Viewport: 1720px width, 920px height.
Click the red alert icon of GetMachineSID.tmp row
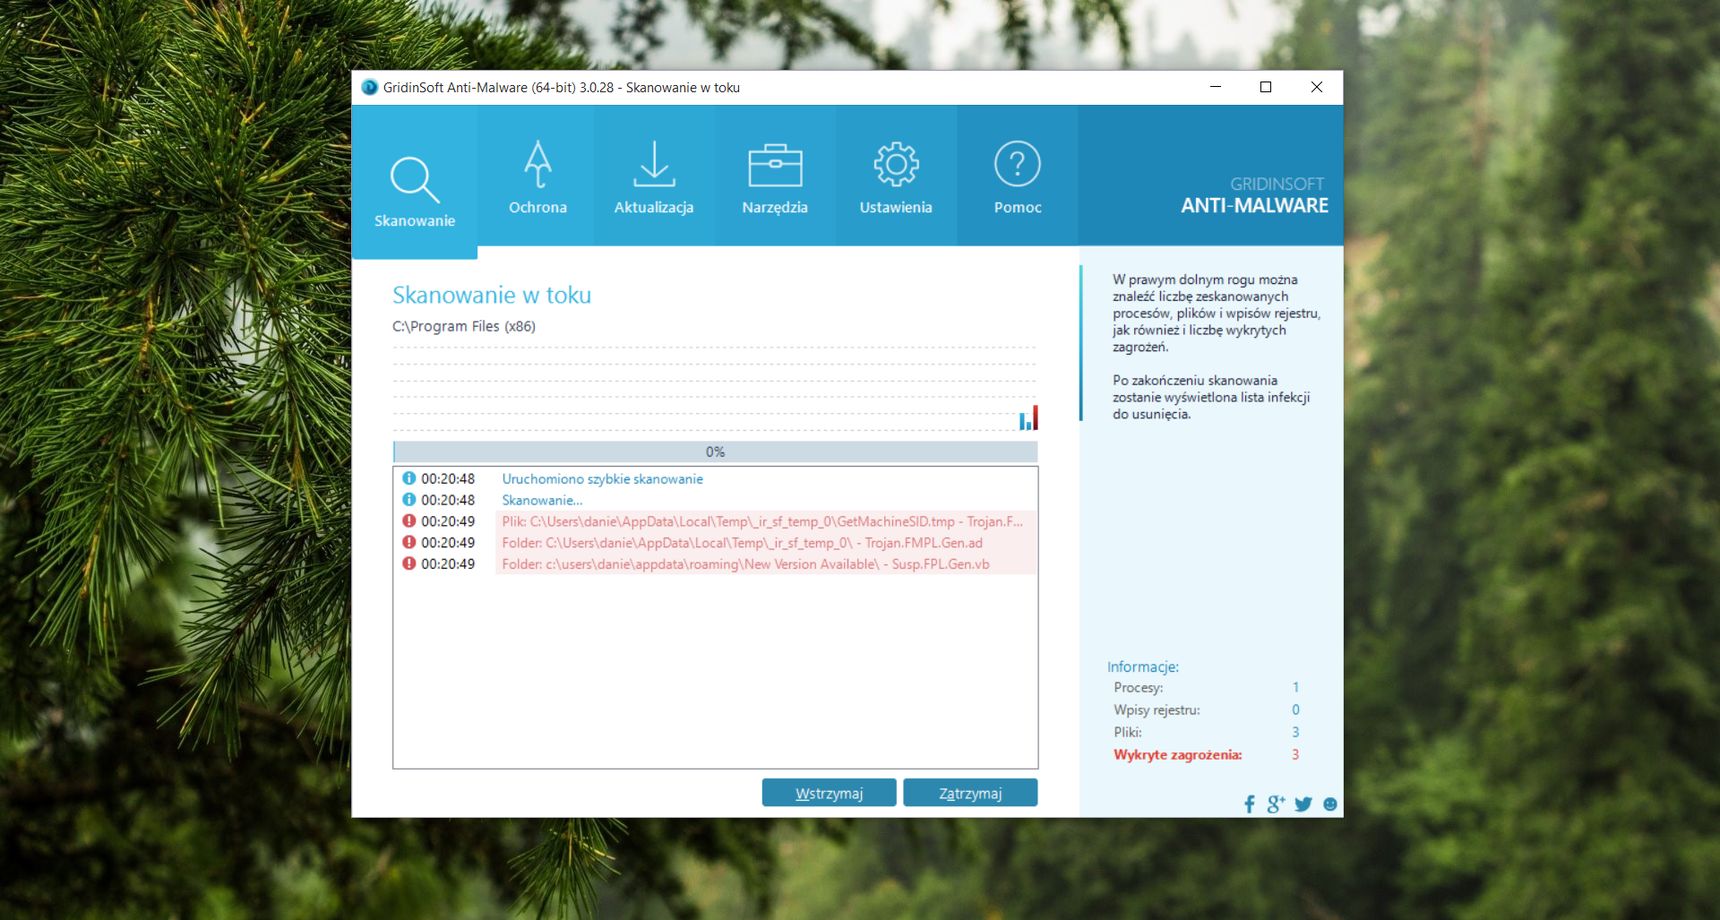[x=409, y=521]
